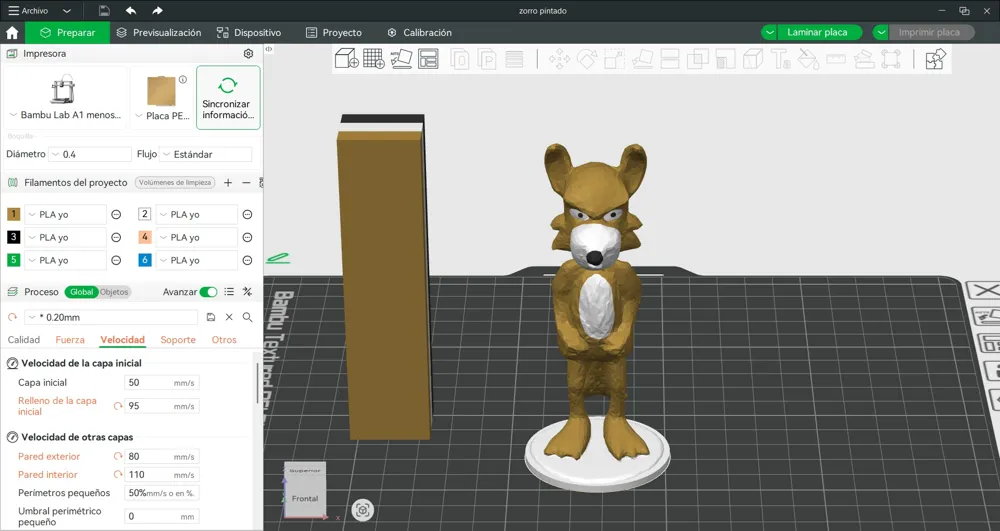1000x531 pixels.
Task: Open the Proyecto tab
Action: coord(334,33)
